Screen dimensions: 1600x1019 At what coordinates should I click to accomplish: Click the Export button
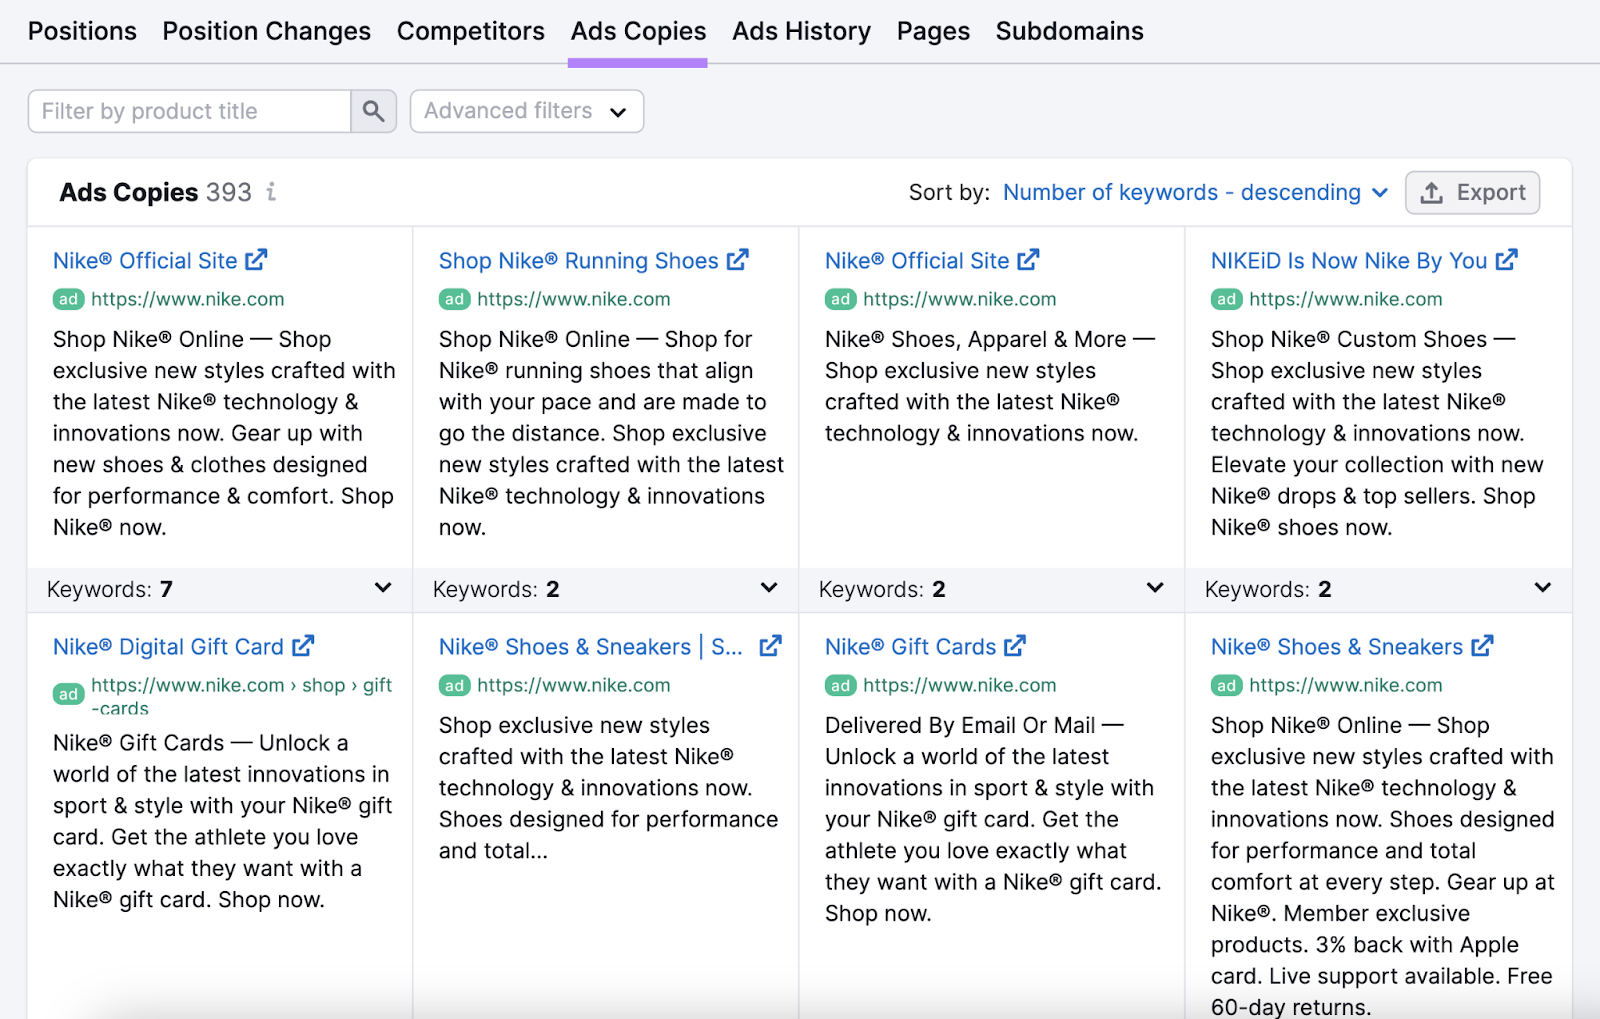point(1472,192)
